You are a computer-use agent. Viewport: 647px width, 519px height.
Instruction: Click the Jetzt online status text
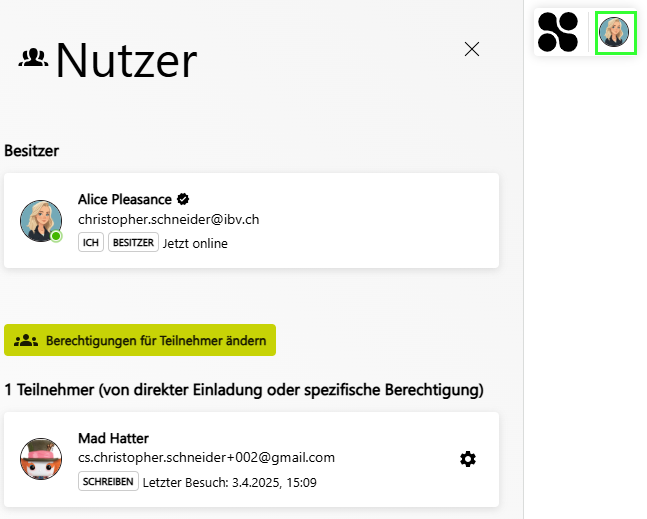click(195, 243)
